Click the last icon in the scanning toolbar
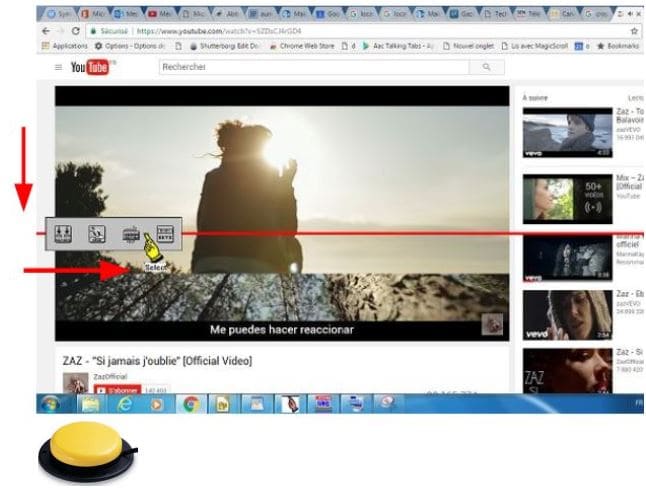This screenshot has height=488, width=646. (165, 234)
